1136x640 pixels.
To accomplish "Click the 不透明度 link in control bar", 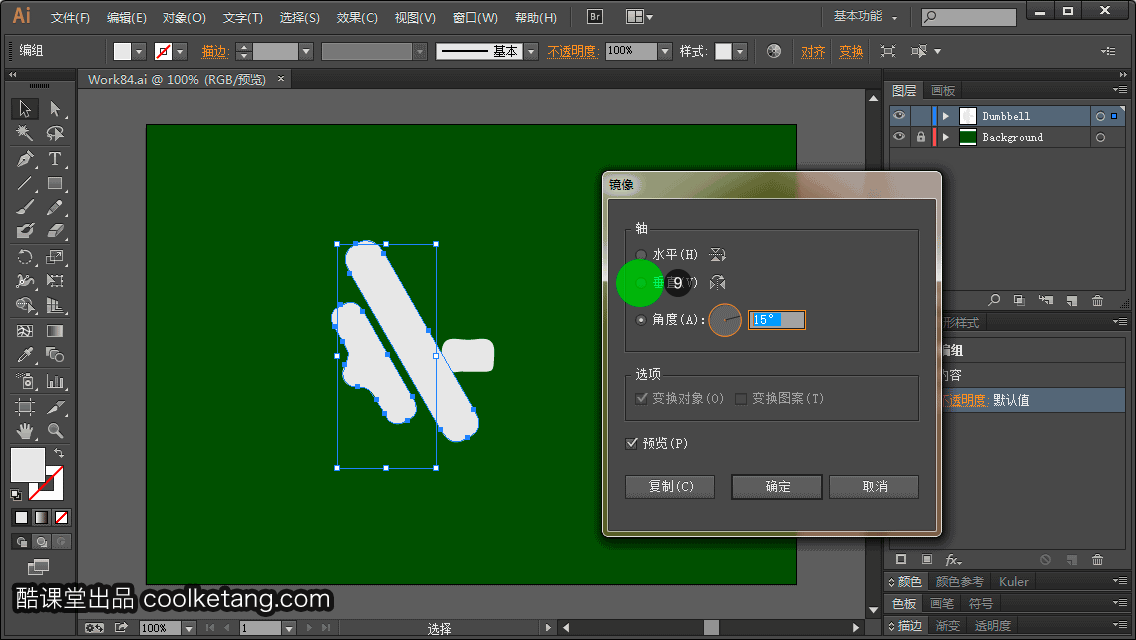I will [572, 51].
